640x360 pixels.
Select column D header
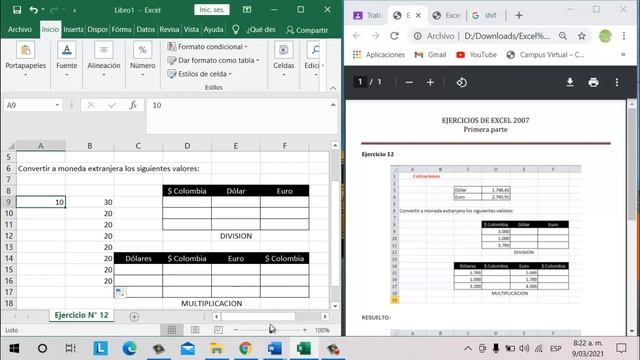click(187, 146)
